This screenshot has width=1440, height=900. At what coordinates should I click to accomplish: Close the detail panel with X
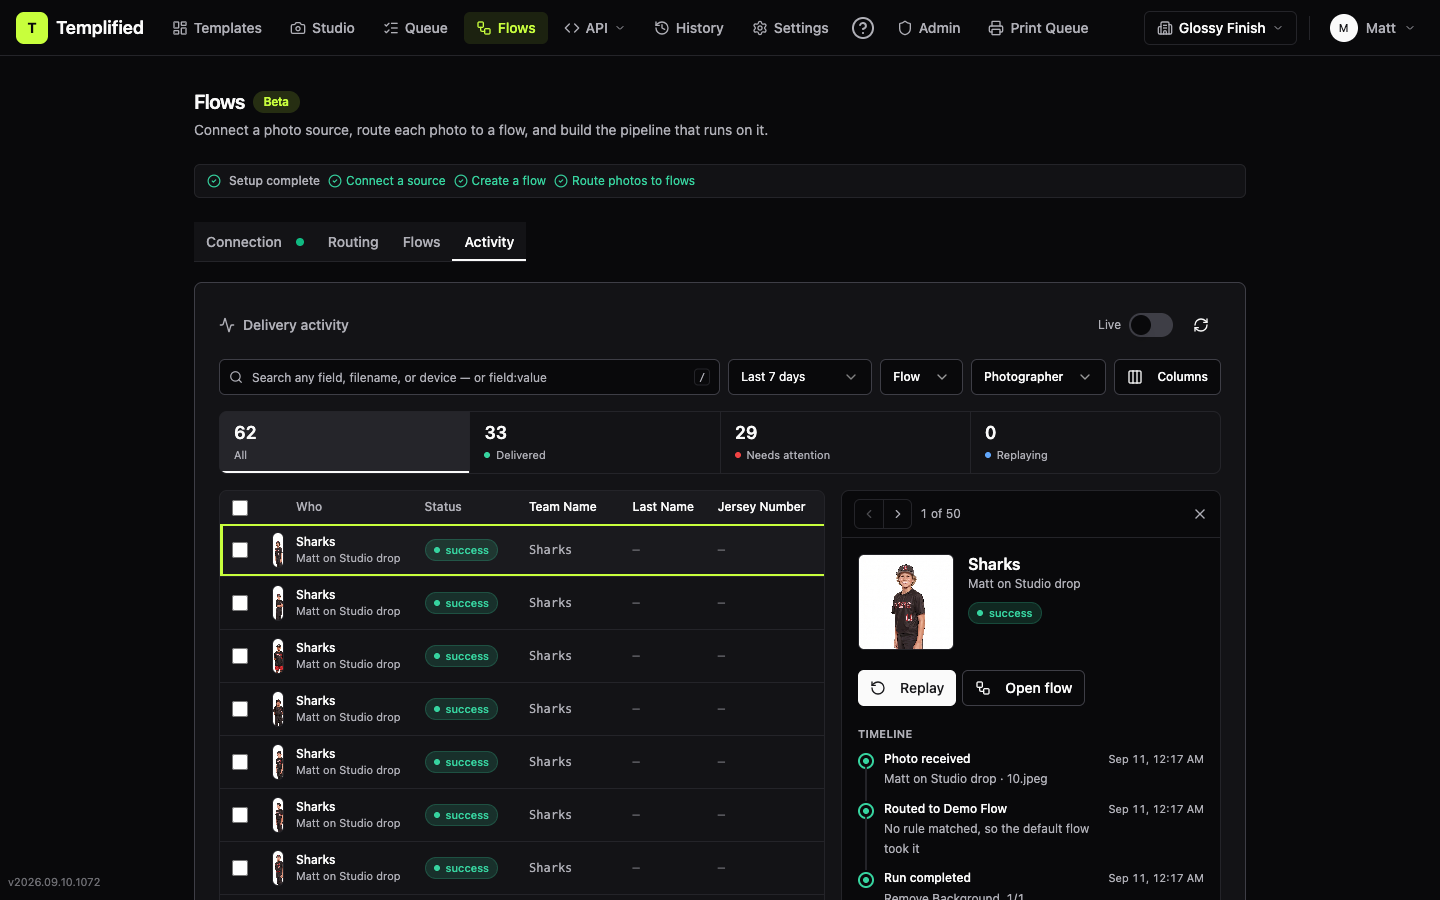click(1200, 514)
